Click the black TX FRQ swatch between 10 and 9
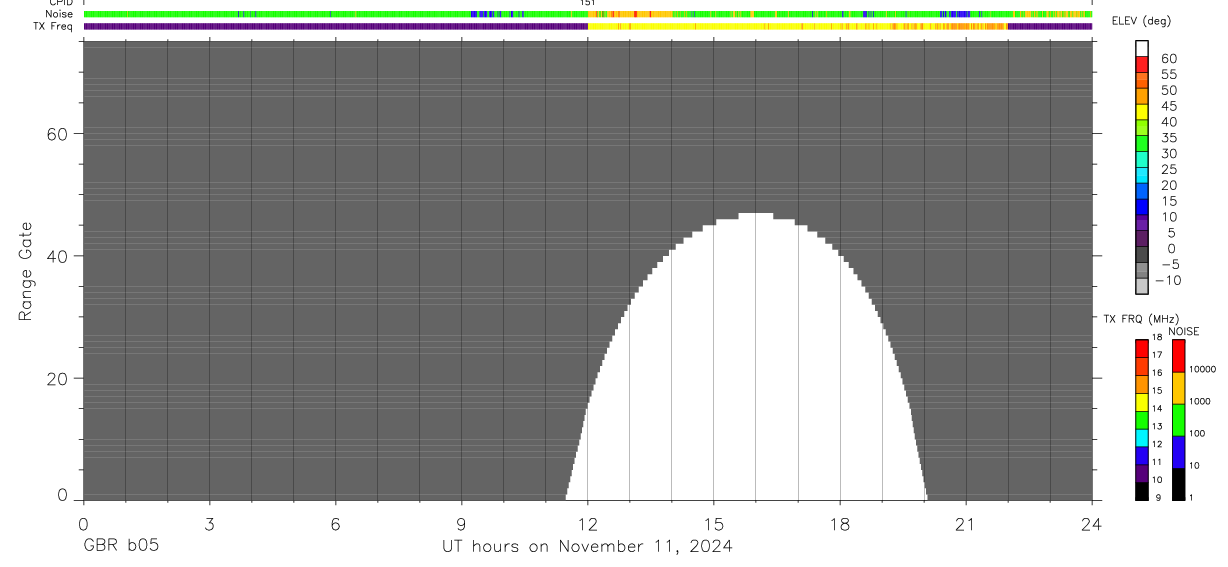 (x=1142, y=490)
